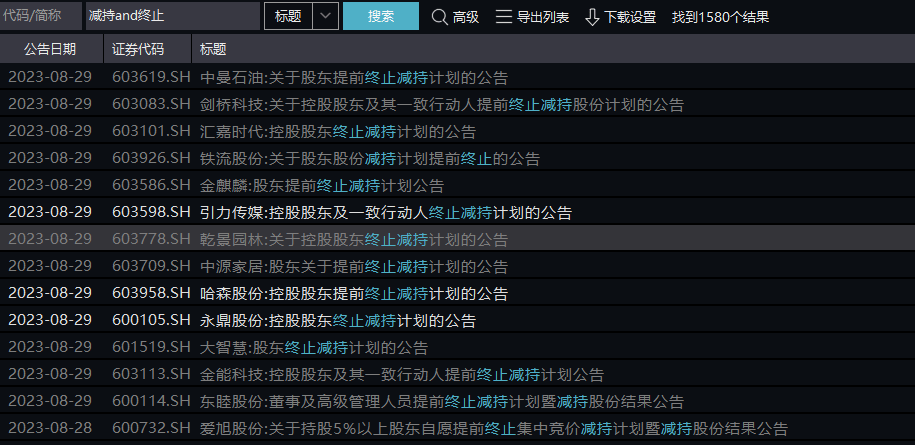915x445 pixels.
Task: Click the search box containing 减持and终止
Action: [173, 16]
